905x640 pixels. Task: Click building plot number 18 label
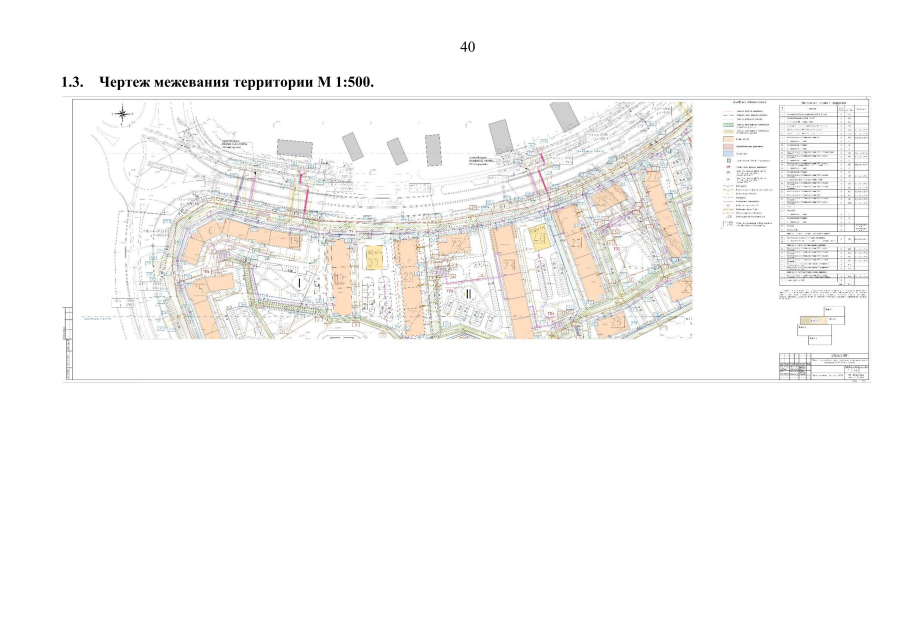(294, 241)
